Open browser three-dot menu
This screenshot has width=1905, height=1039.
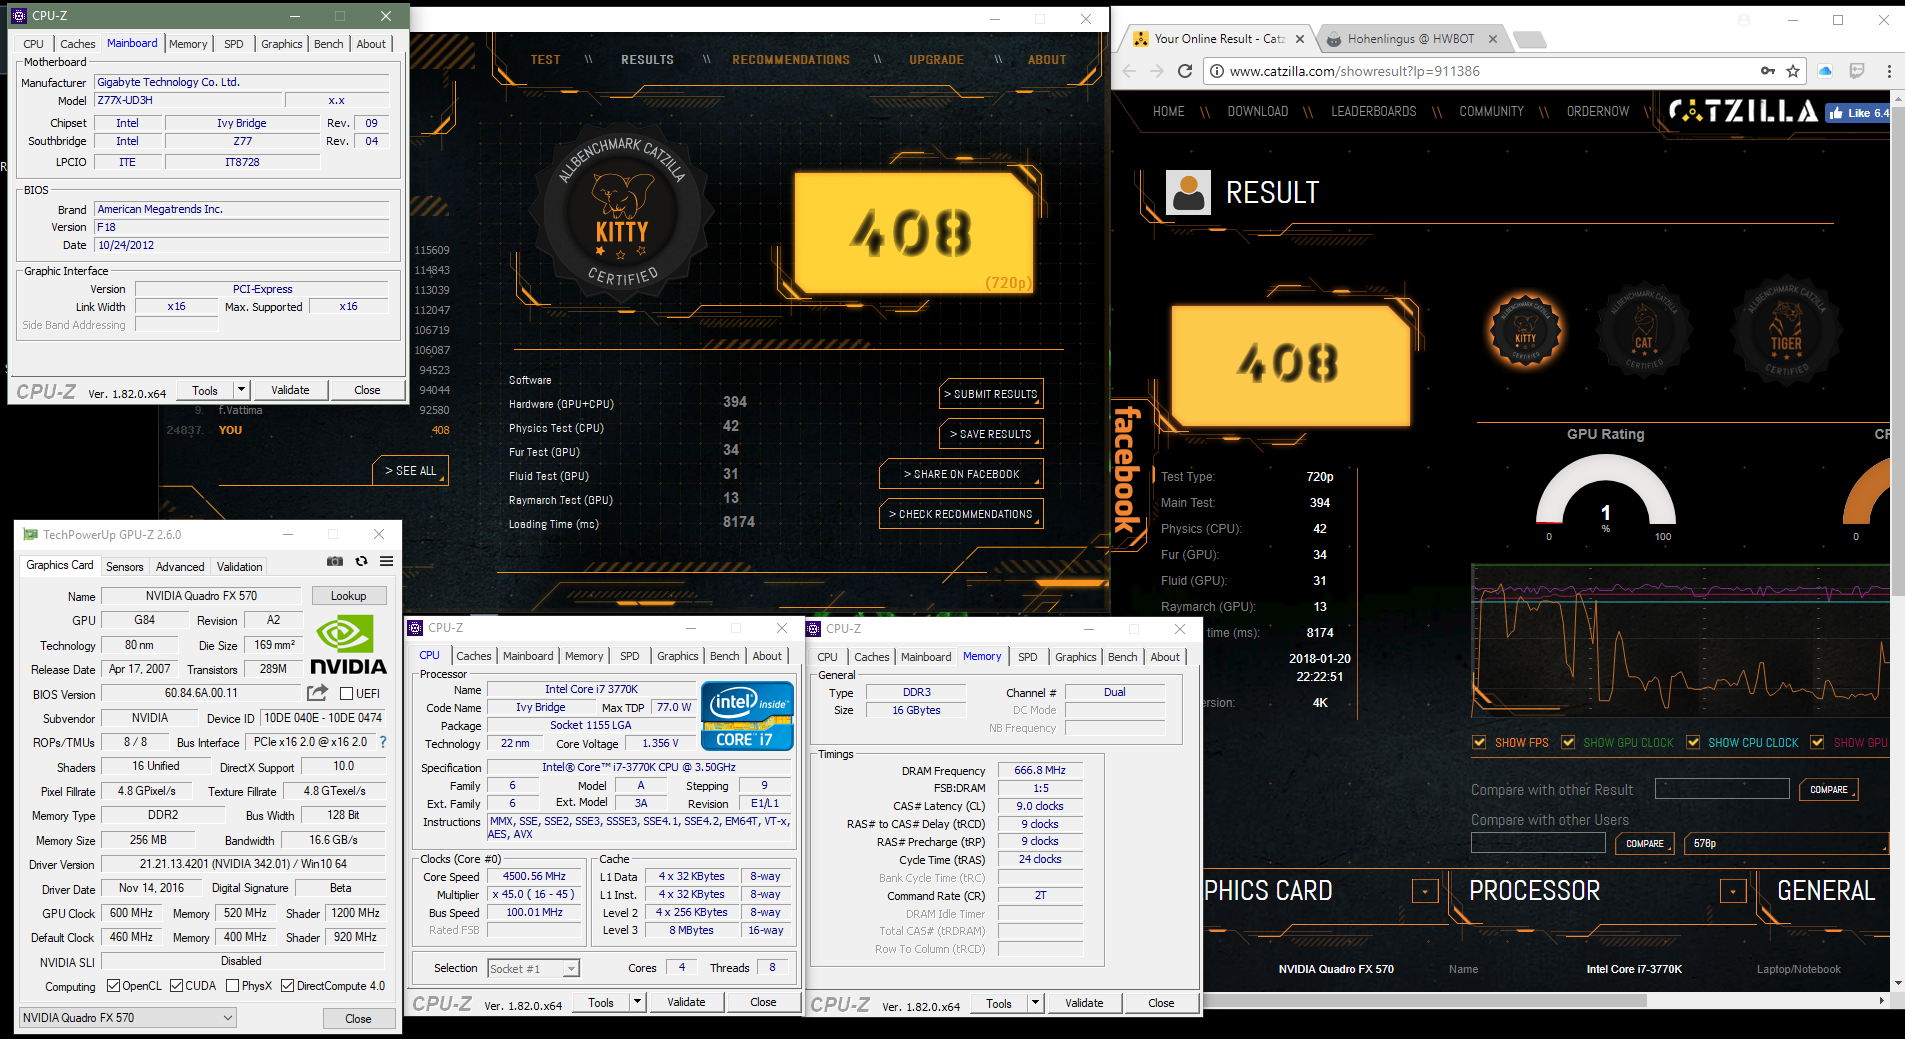[1889, 71]
